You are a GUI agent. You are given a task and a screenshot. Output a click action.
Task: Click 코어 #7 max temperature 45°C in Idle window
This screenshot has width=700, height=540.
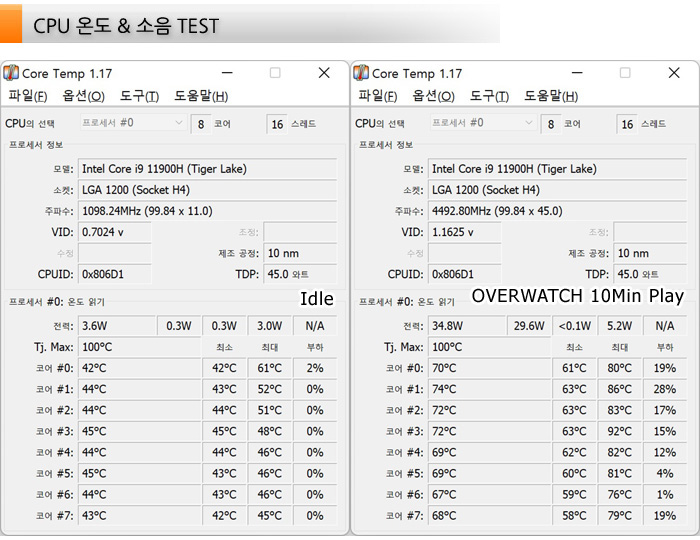[x=270, y=515]
